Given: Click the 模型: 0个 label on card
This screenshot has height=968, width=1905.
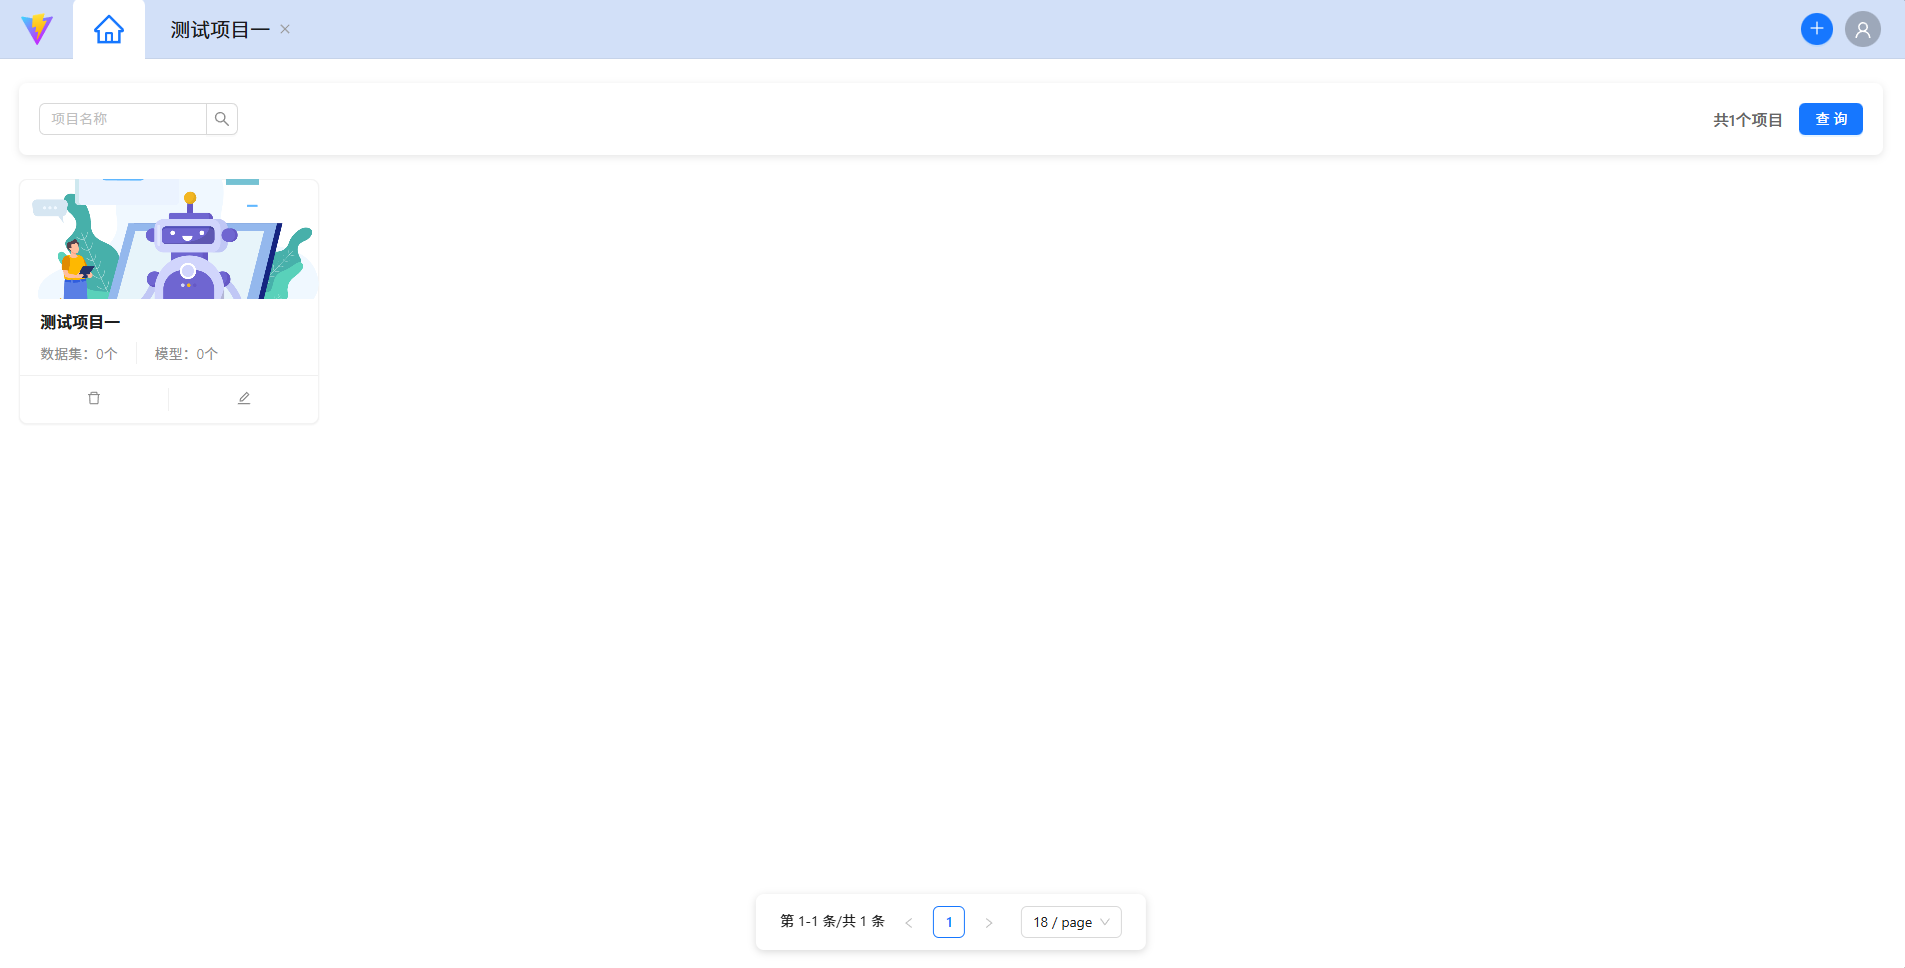Looking at the screenshot, I should [186, 354].
